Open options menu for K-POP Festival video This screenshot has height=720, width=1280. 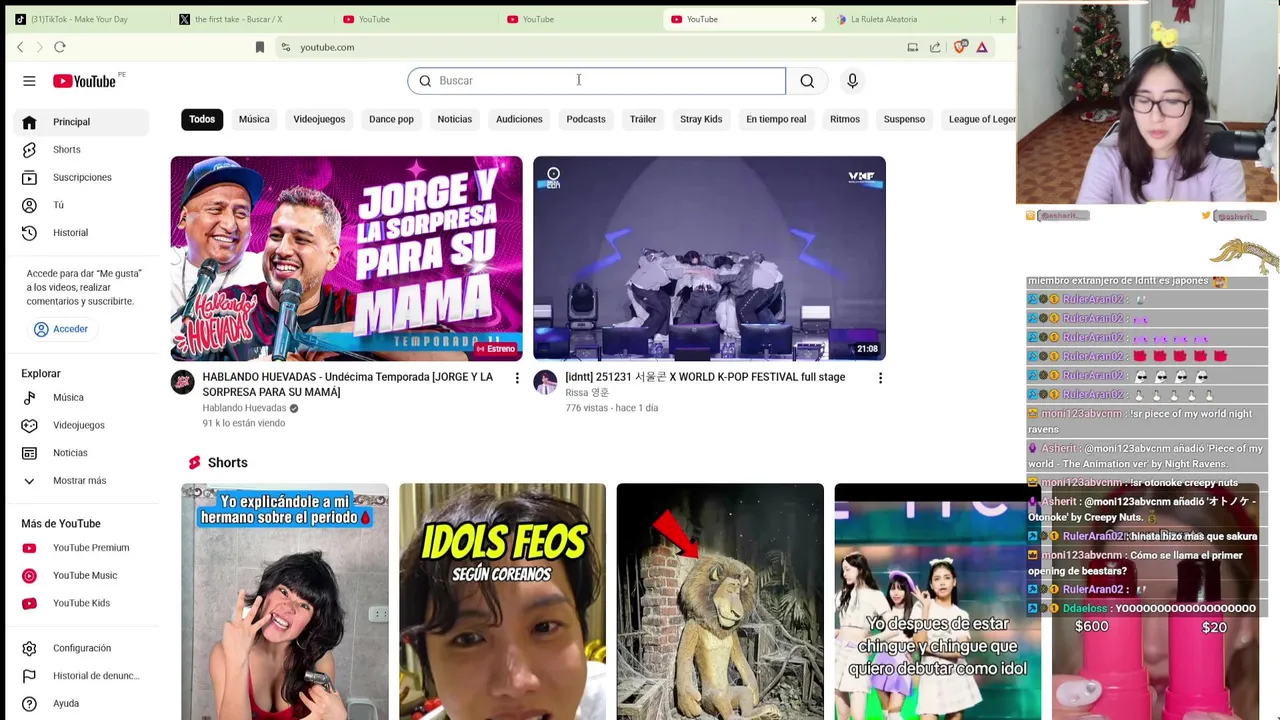(x=880, y=378)
